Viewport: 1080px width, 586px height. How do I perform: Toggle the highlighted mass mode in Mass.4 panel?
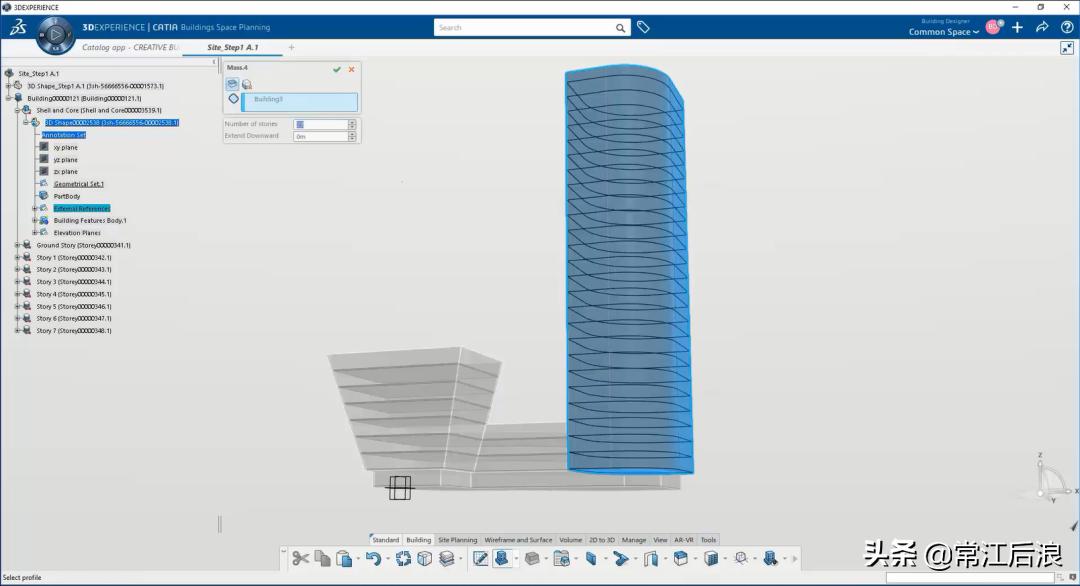pos(234,83)
